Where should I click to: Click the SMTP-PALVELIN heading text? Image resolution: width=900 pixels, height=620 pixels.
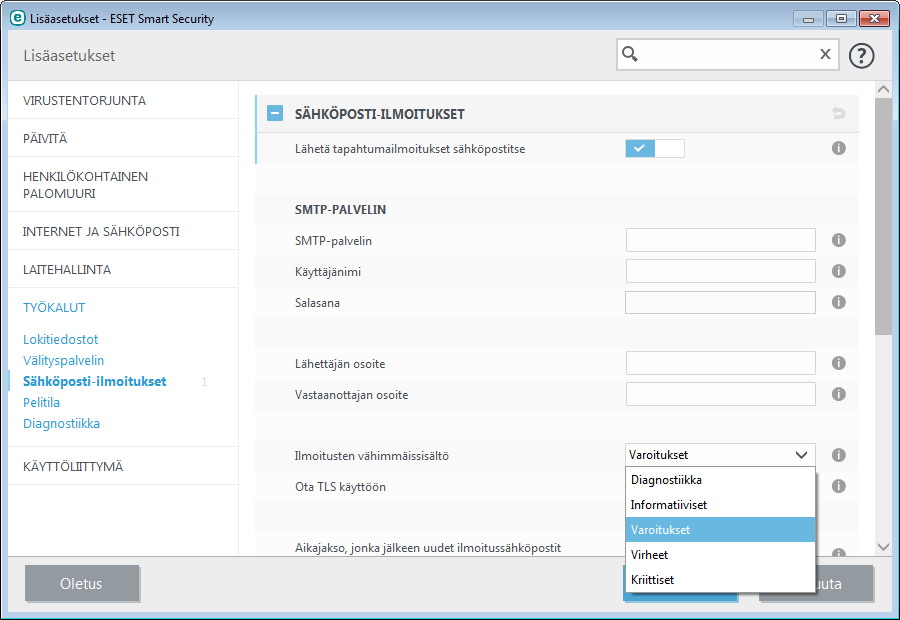point(340,210)
